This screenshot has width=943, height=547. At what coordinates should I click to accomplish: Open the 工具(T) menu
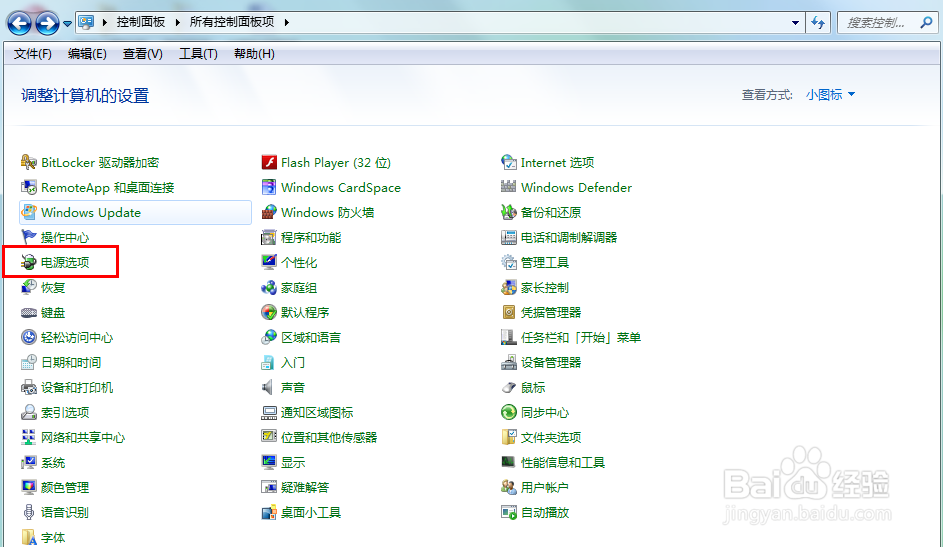click(x=198, y=54)
